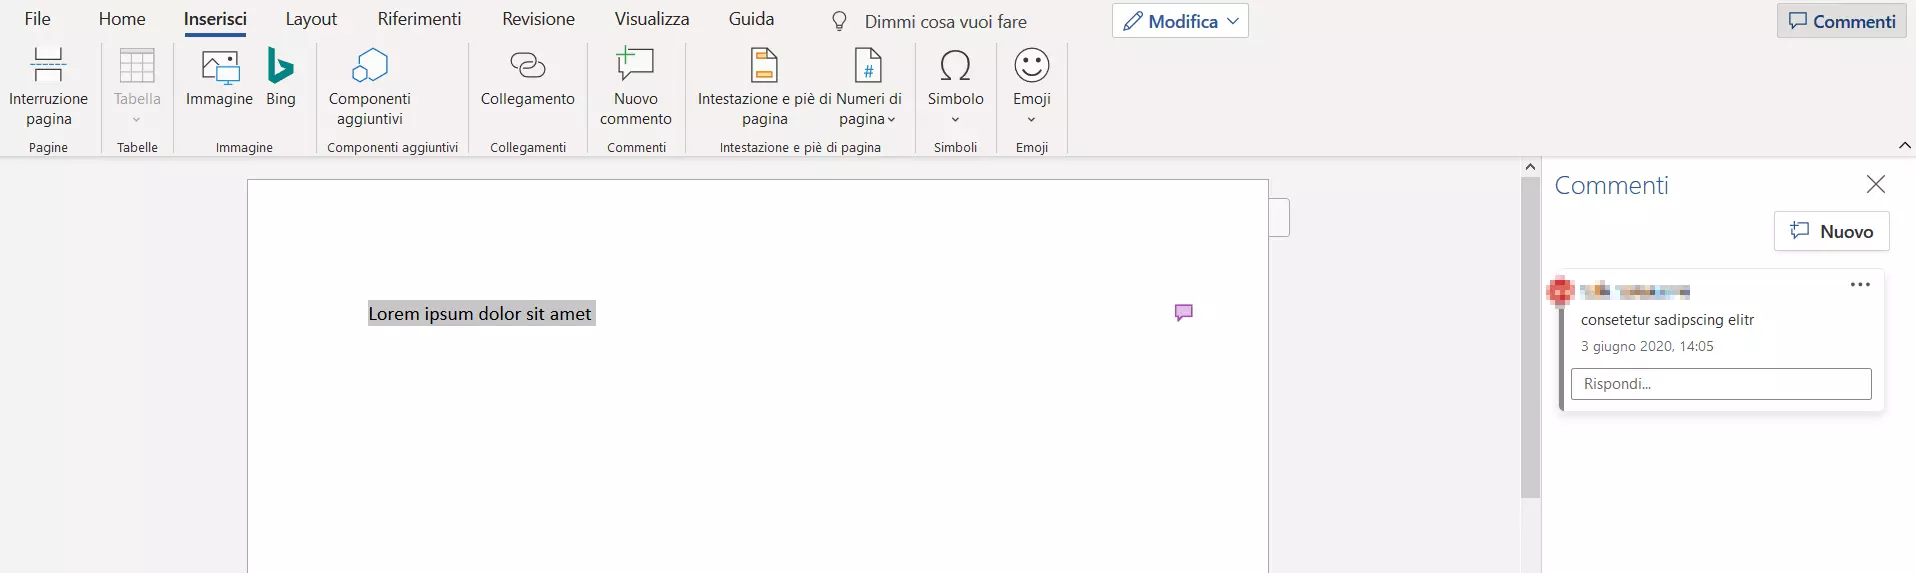Collapse the ribbon with the chevron
1916x573 pixels.
(1904, 146)
